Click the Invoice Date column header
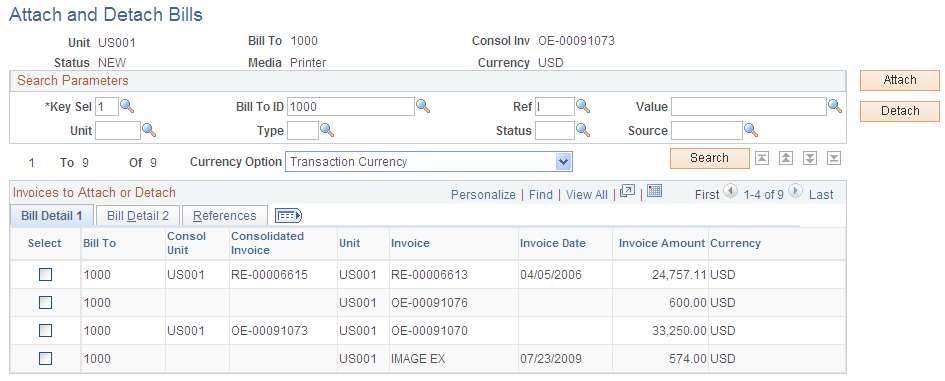The width and height of the screenshot is (945, 381). [x=553, y=243]
